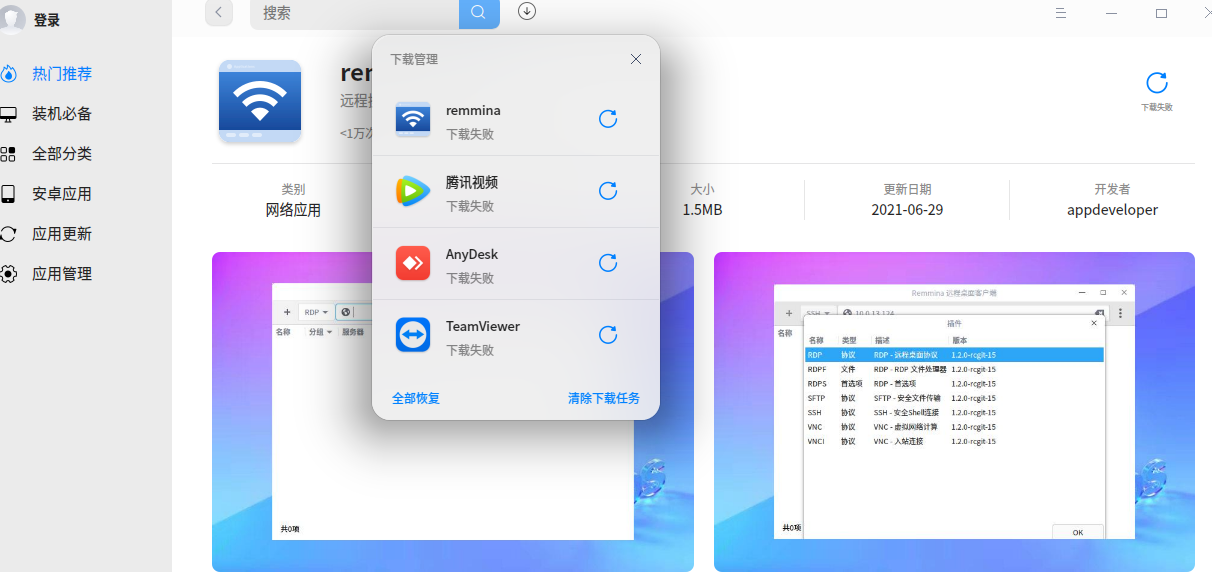Open the first remmina screenshot thumbnail

click(453, 411)
